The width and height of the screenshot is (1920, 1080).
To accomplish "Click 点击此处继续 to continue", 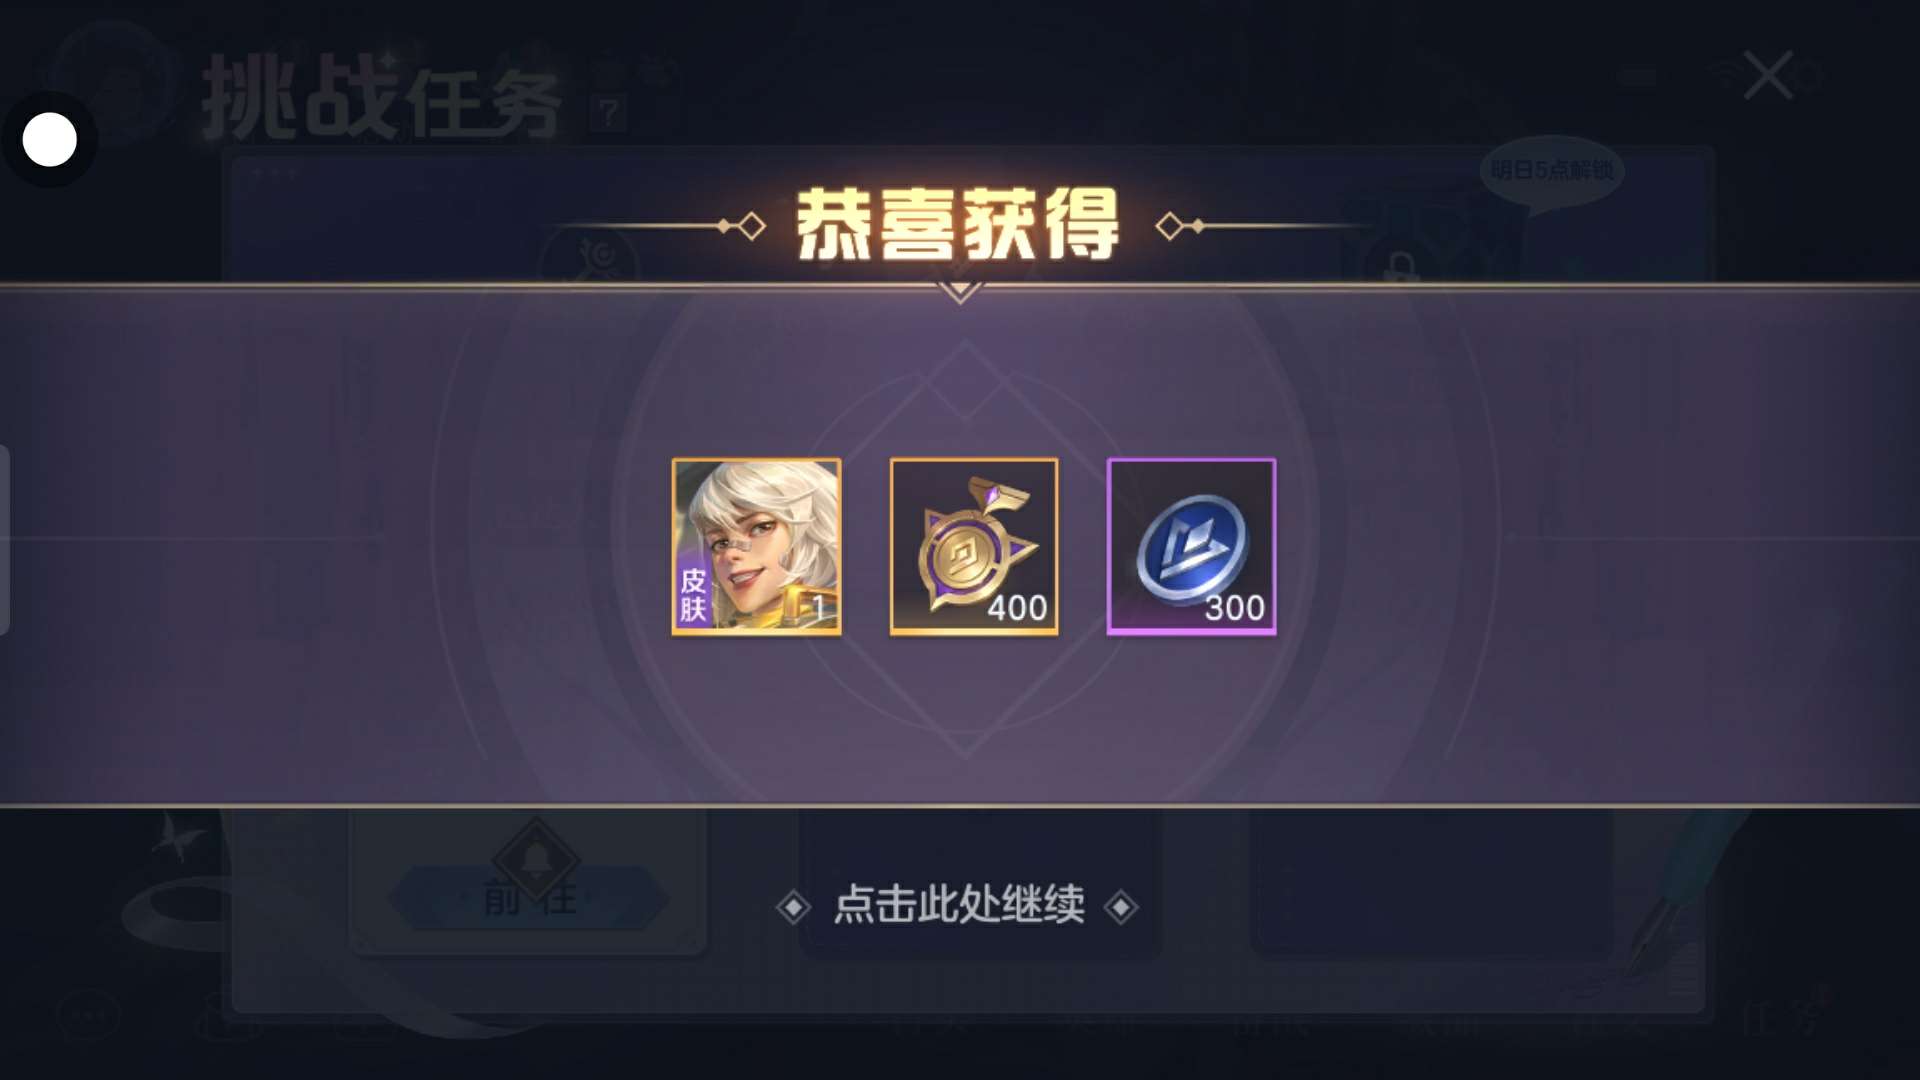I will point(959,905).
